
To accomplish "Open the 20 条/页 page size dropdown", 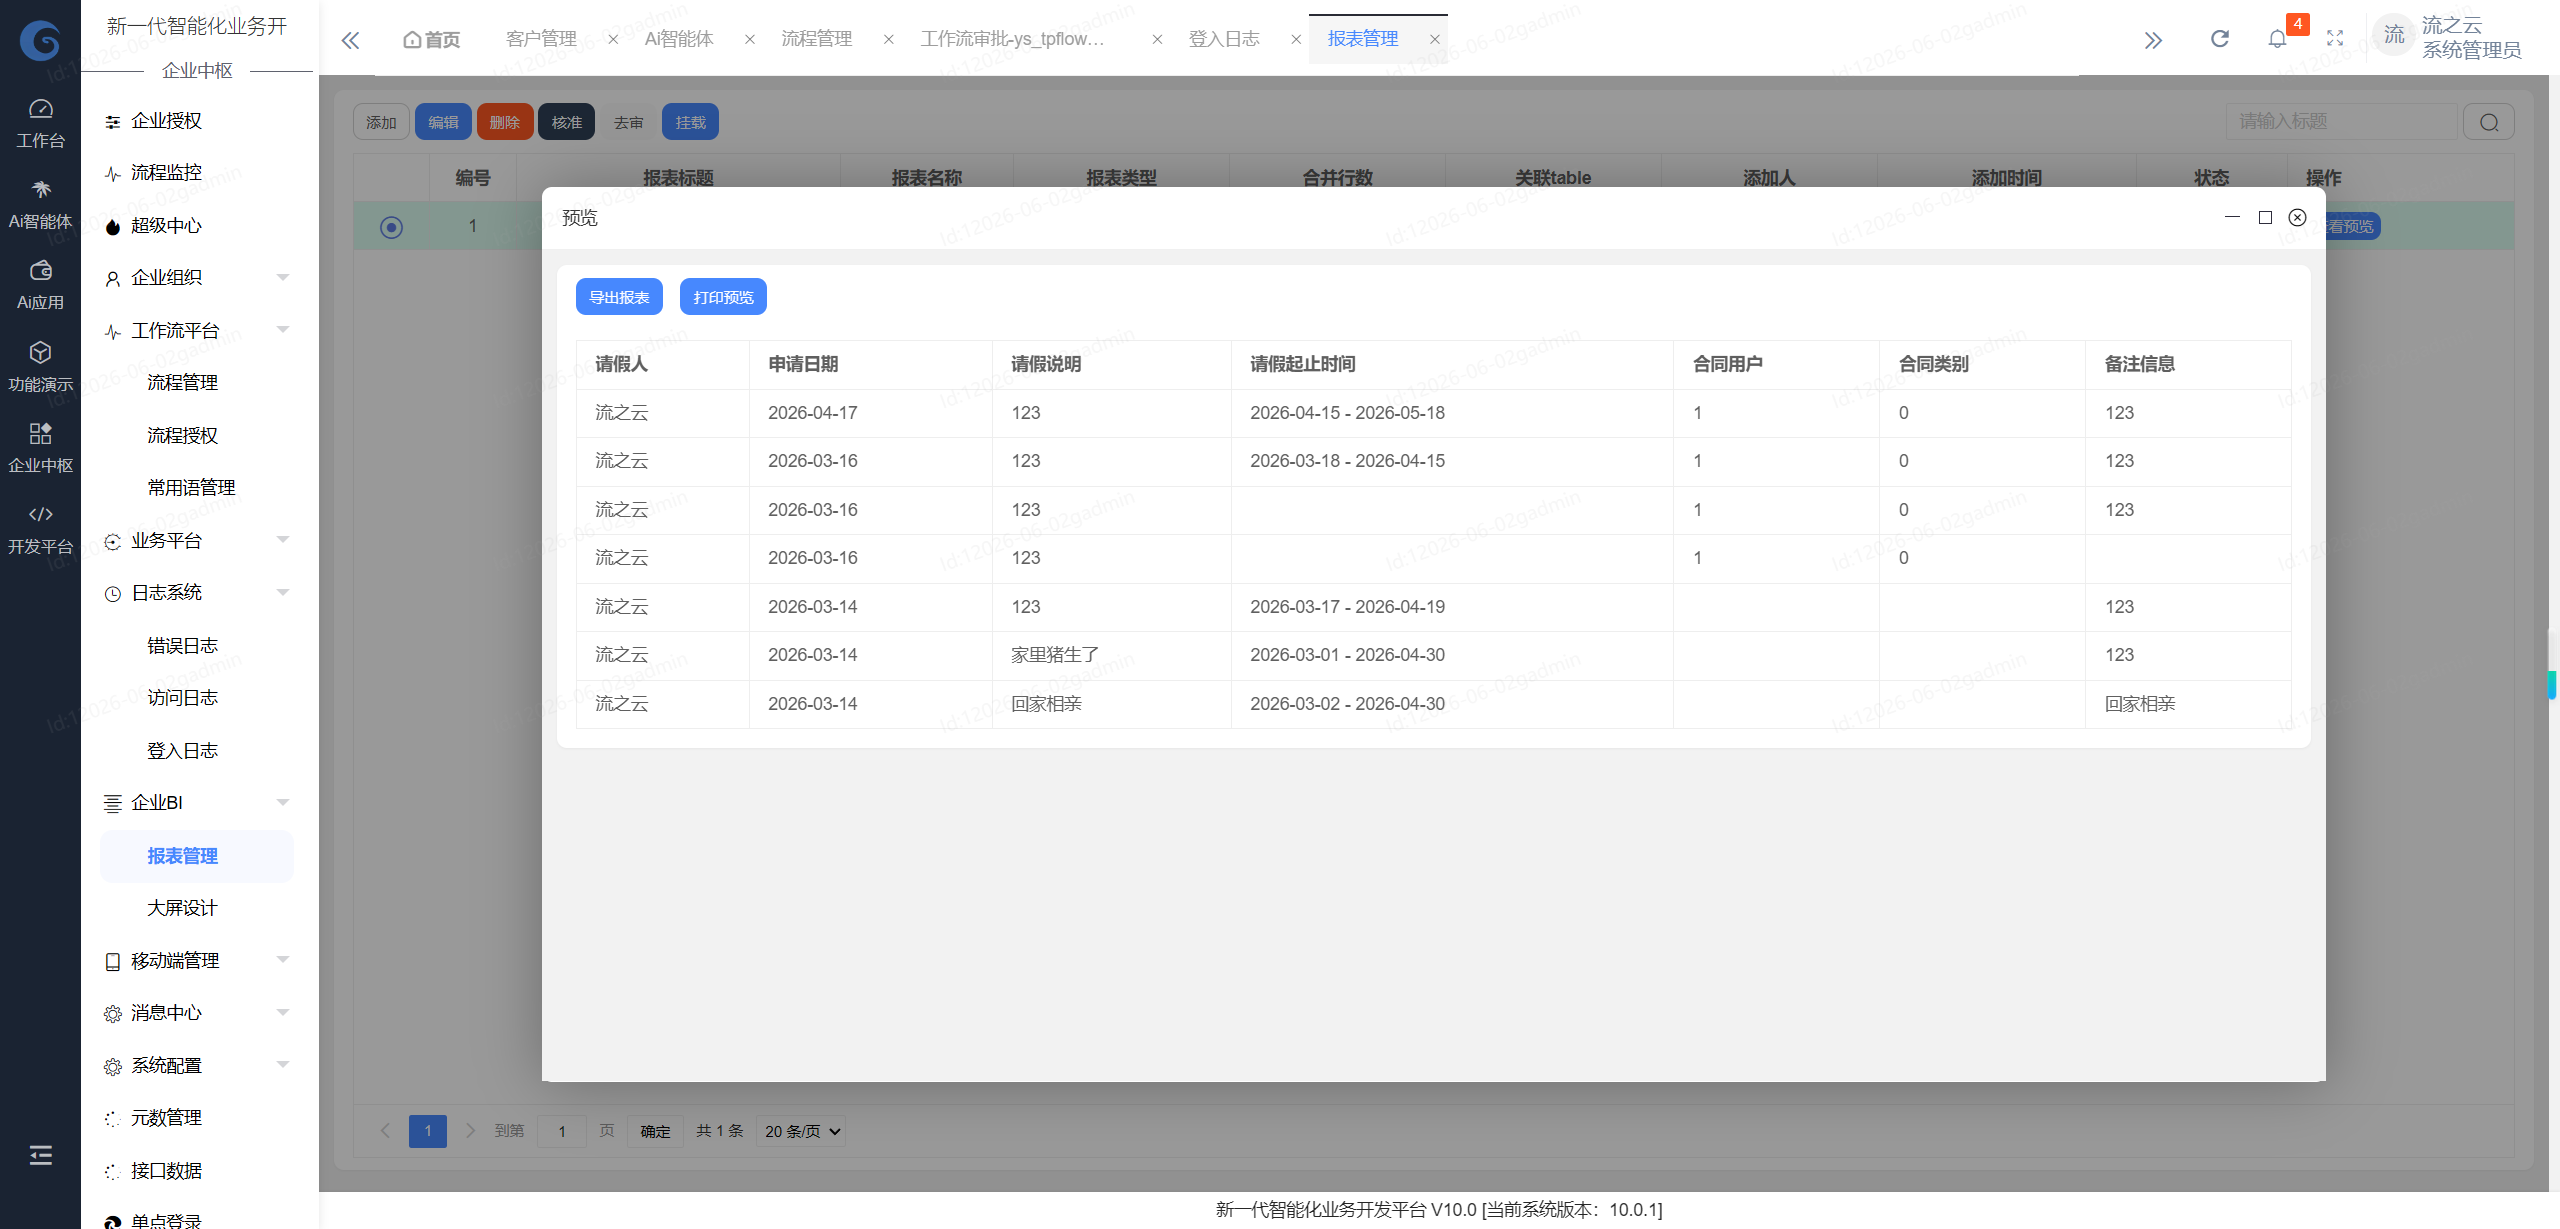I will pos(801,1131).
